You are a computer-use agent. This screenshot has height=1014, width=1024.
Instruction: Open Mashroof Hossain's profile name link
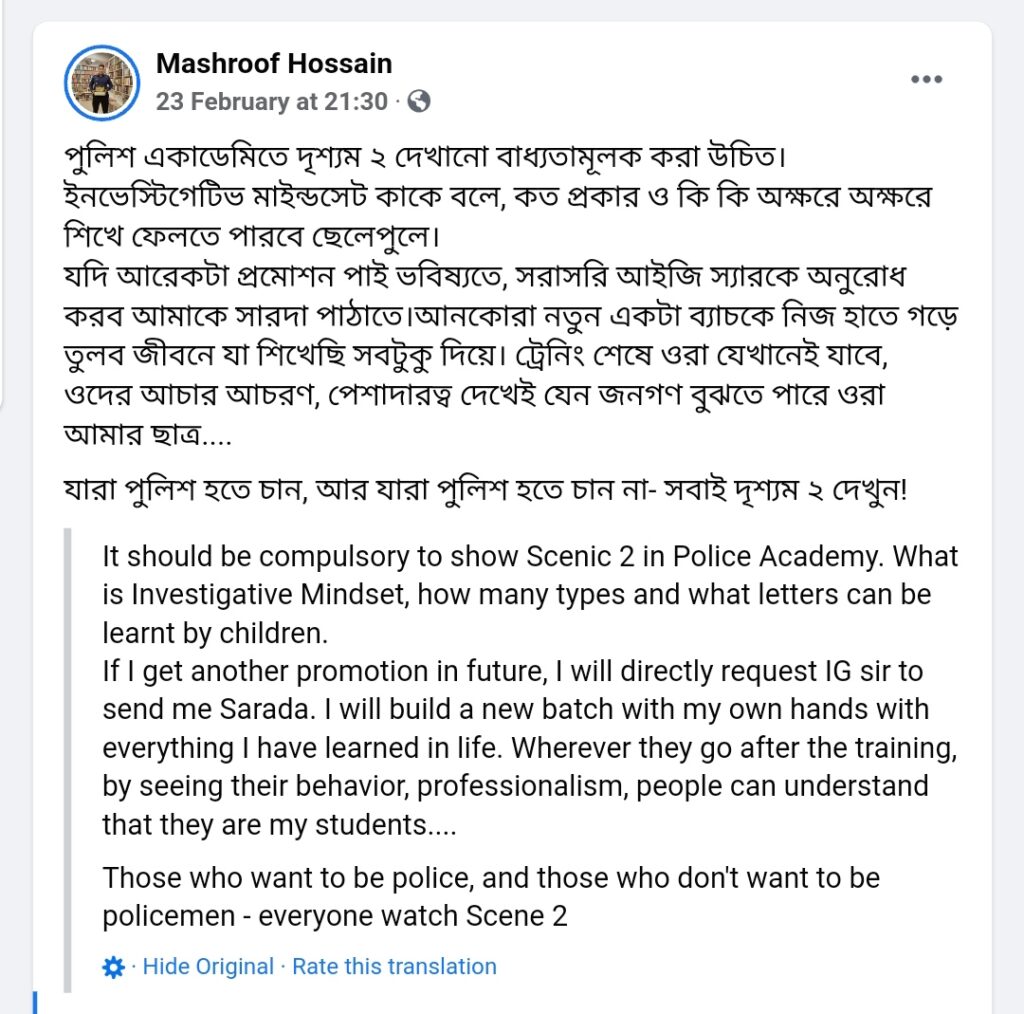[x=274, y=63]
